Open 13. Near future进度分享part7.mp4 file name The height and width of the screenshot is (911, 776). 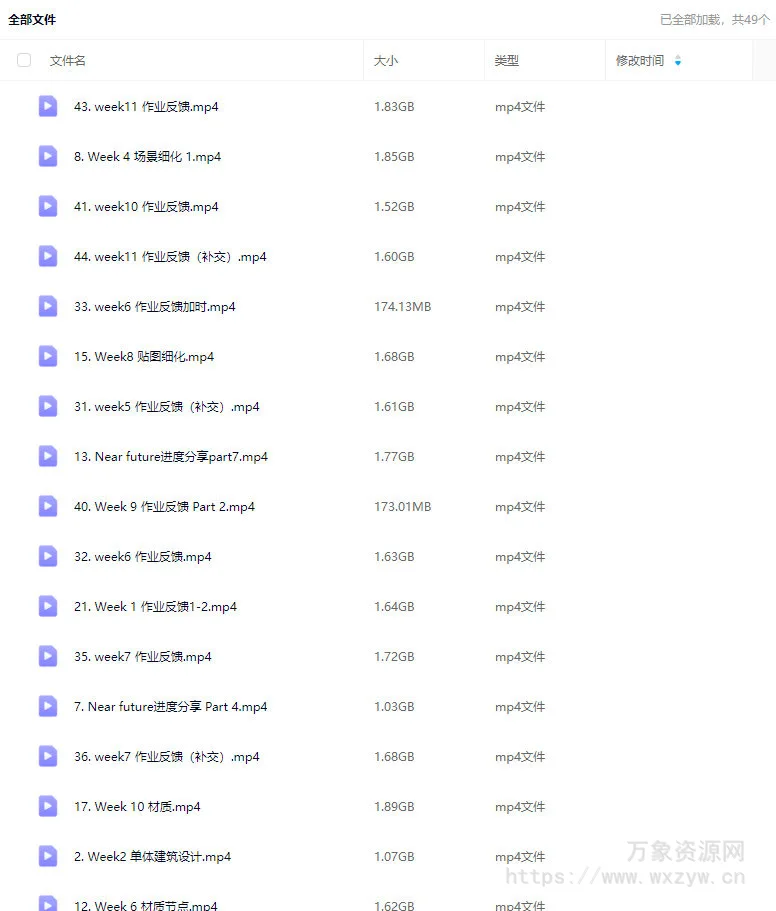(x=171, y=457)
